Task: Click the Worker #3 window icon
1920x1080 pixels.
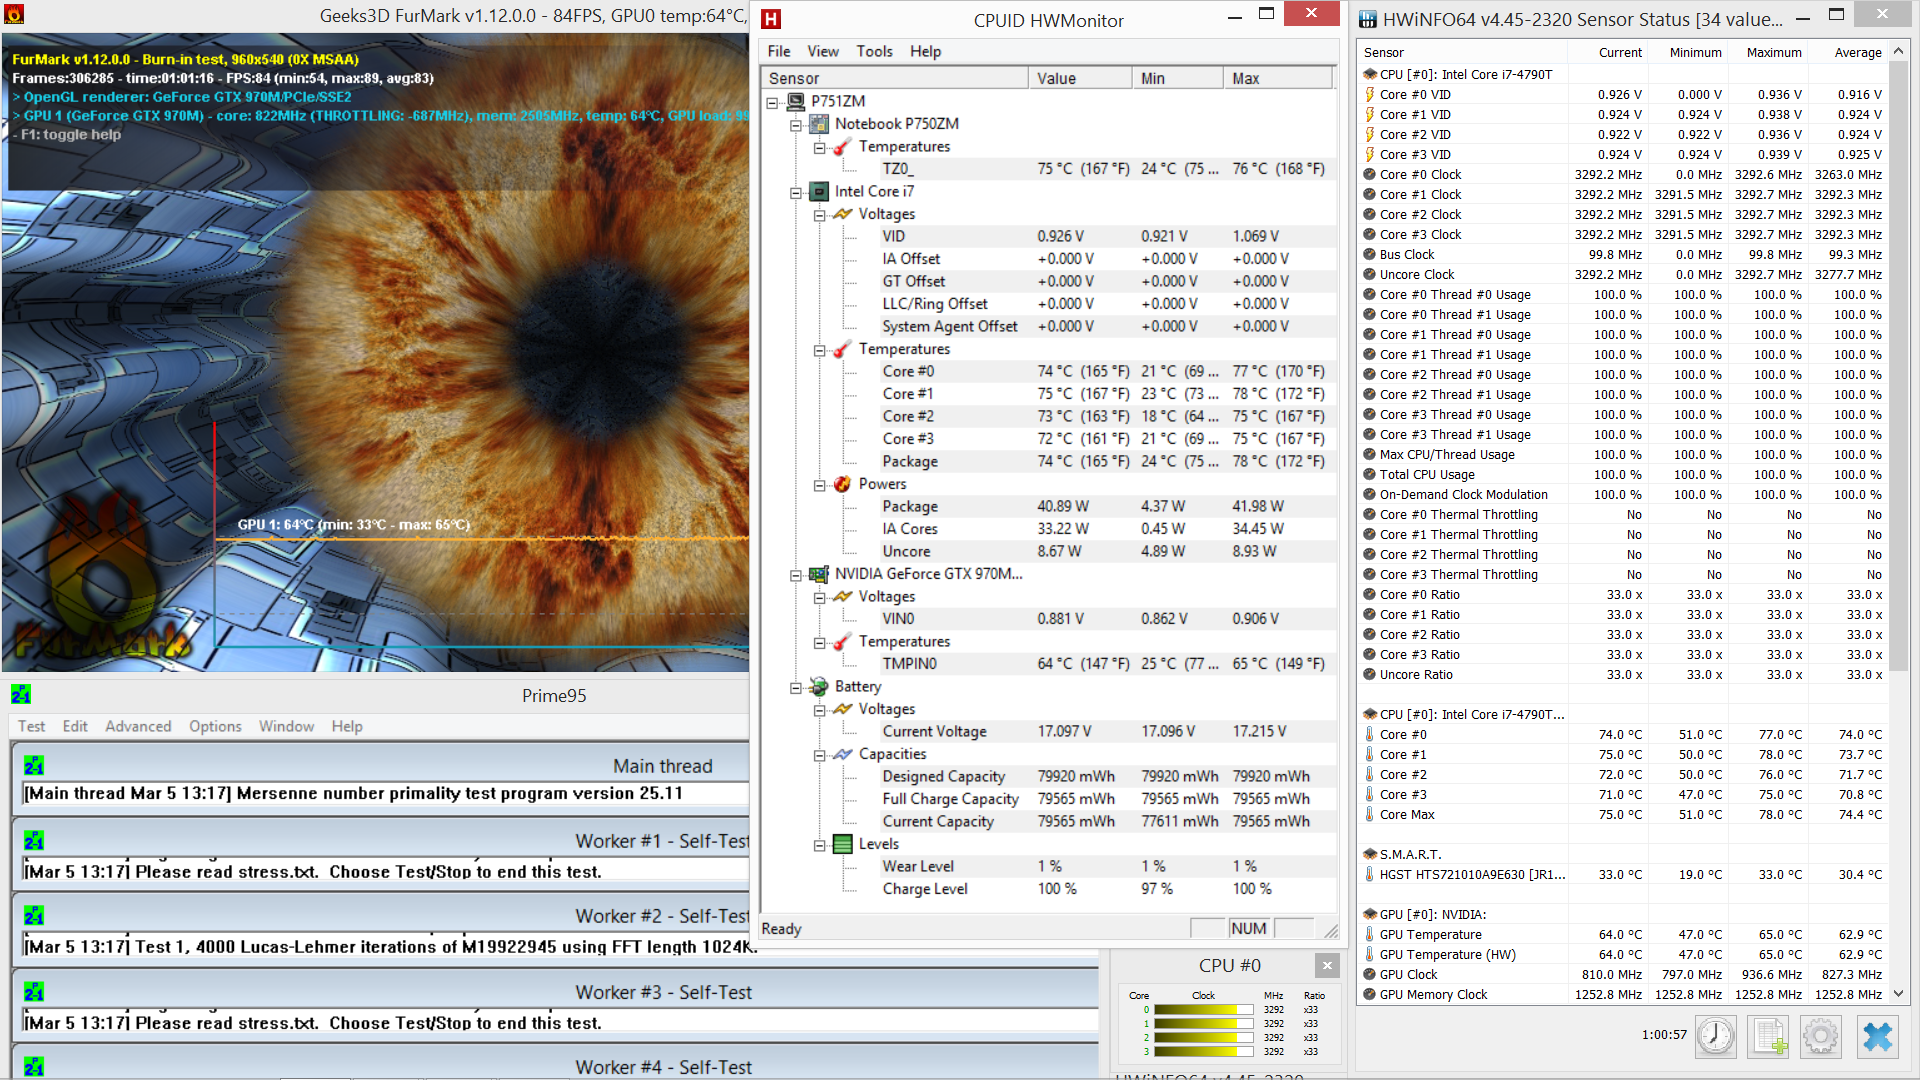Action: point(34,992)
